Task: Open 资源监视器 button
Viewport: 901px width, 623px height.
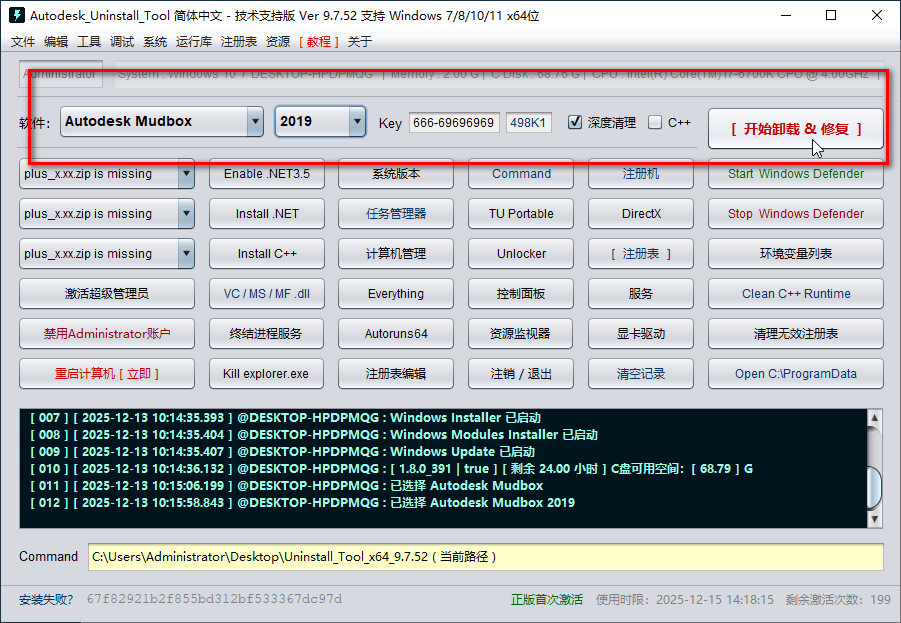Action: (x=521, y=333)
